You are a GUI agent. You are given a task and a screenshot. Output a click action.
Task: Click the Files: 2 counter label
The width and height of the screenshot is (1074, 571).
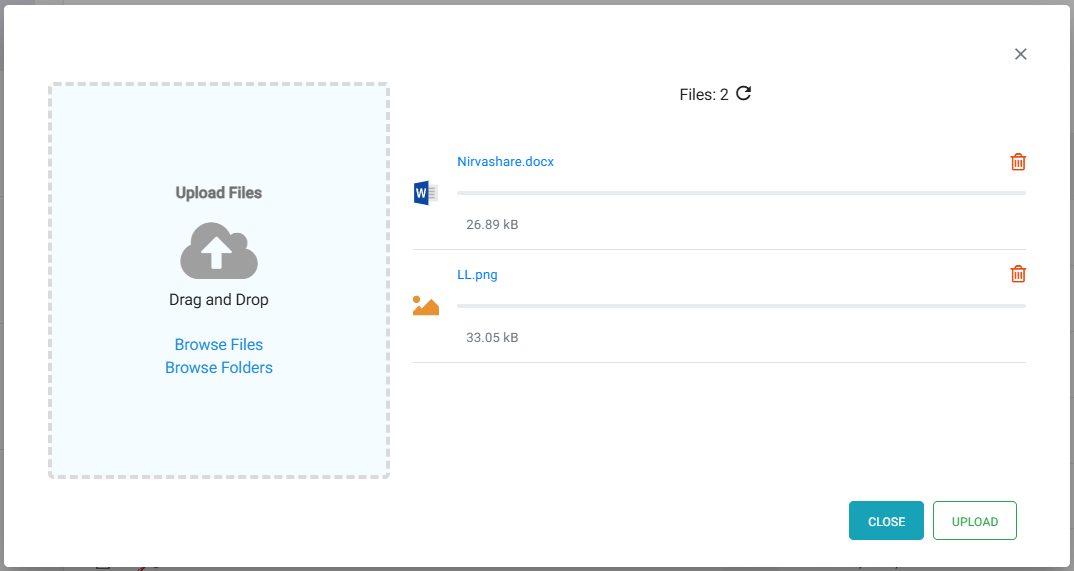pos(704,95)
